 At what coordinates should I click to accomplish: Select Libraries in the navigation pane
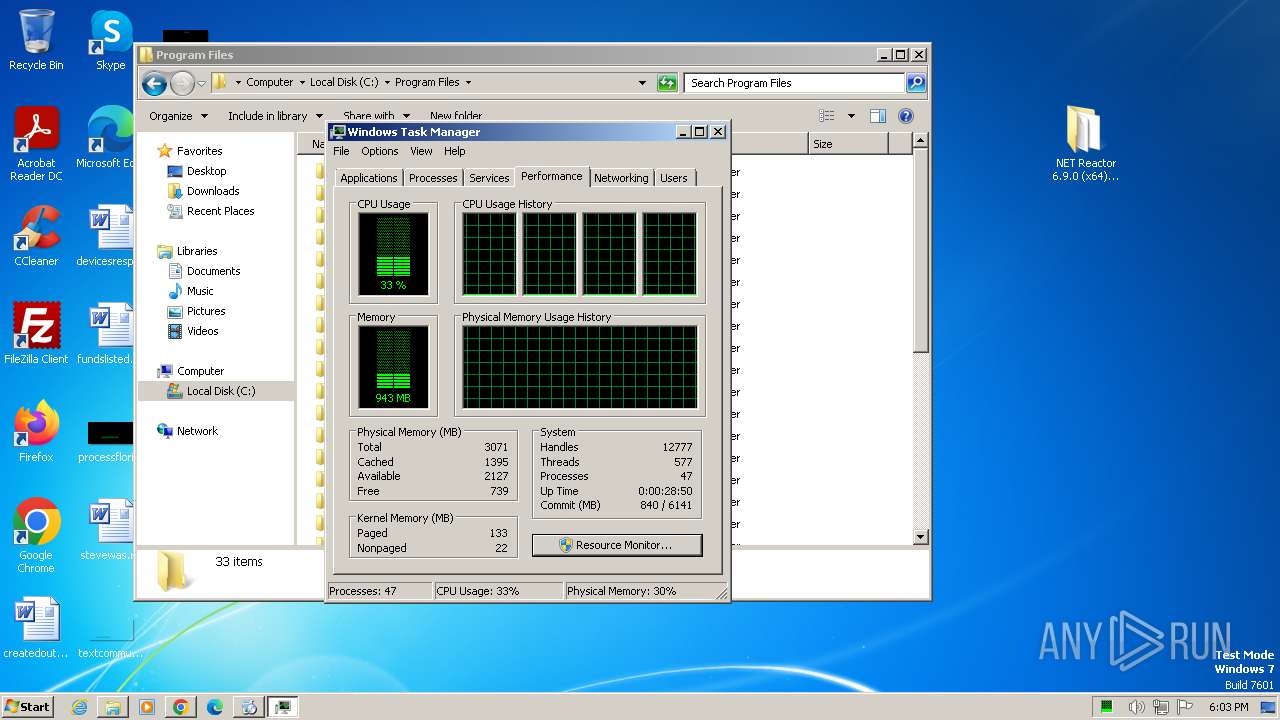pyautogui.click(x=197, y=251)
